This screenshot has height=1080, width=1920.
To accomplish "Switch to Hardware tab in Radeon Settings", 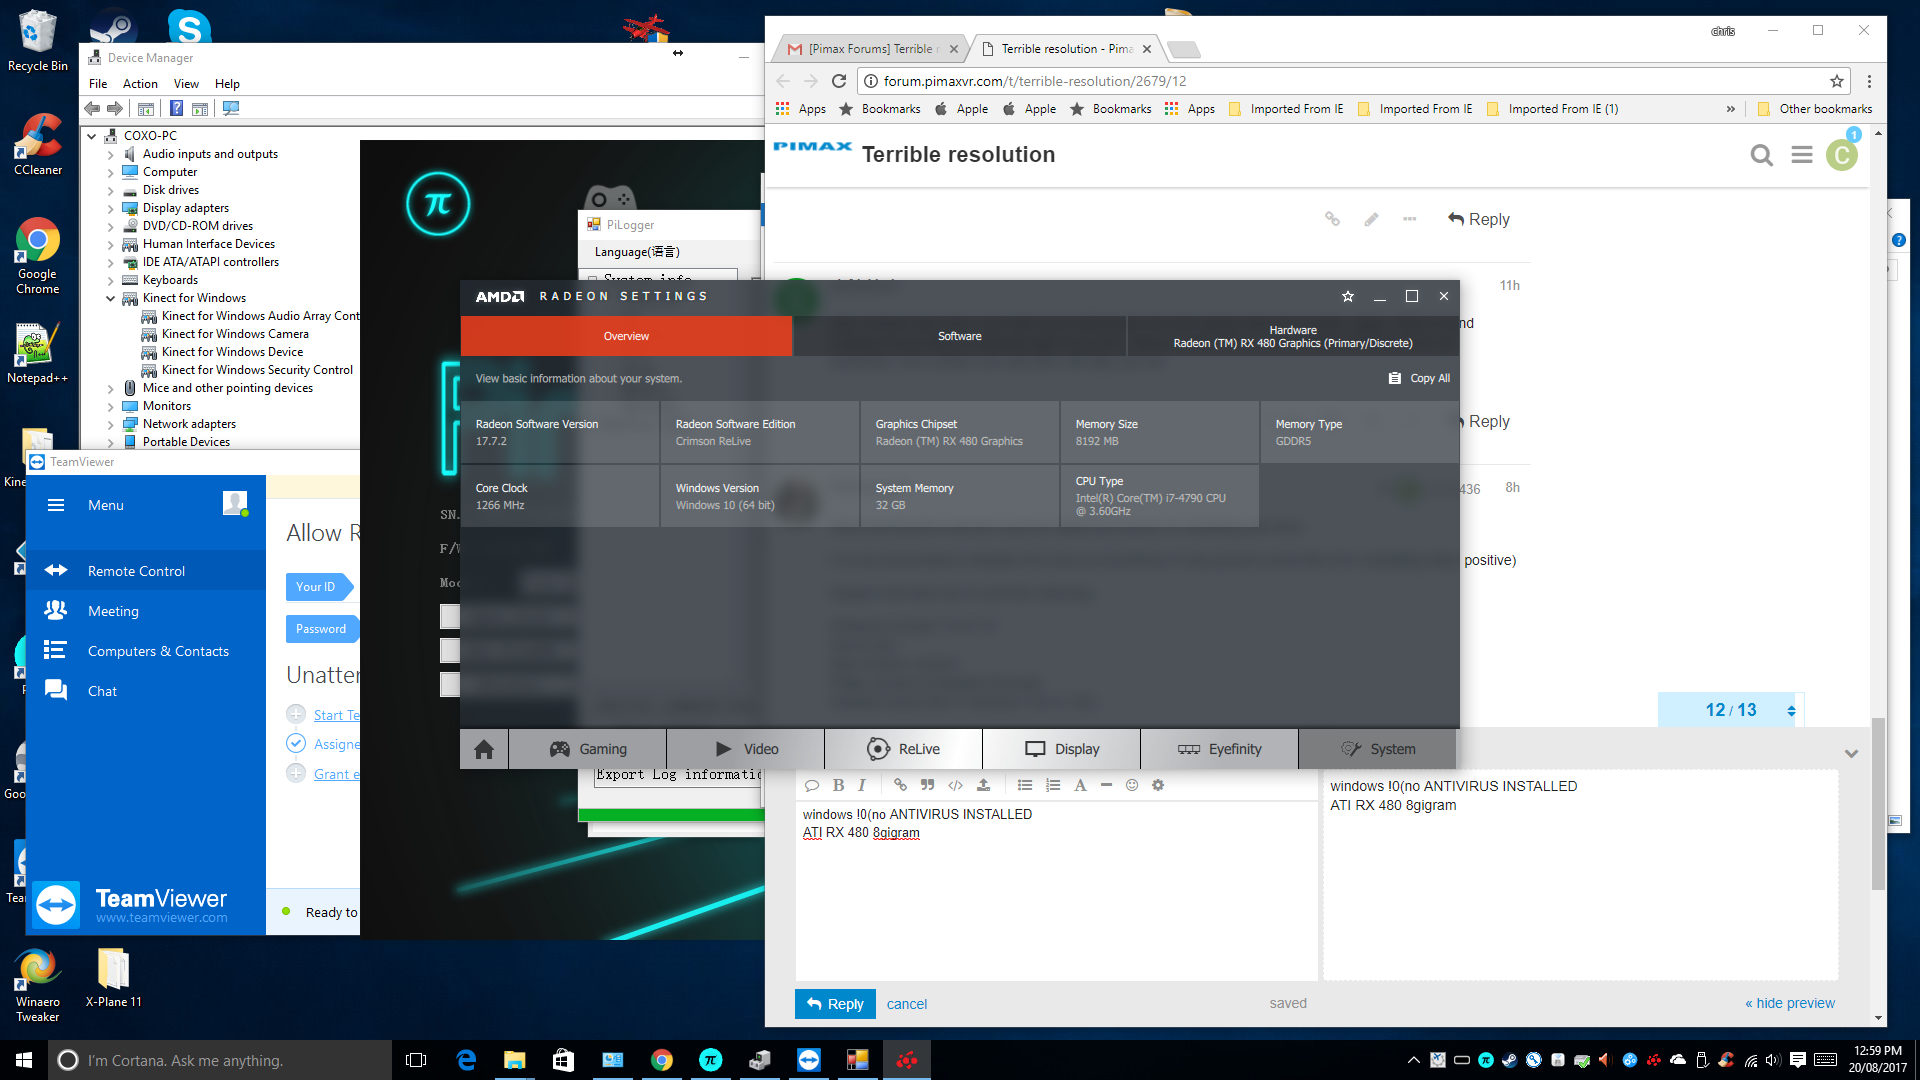I will [1293, 336].
